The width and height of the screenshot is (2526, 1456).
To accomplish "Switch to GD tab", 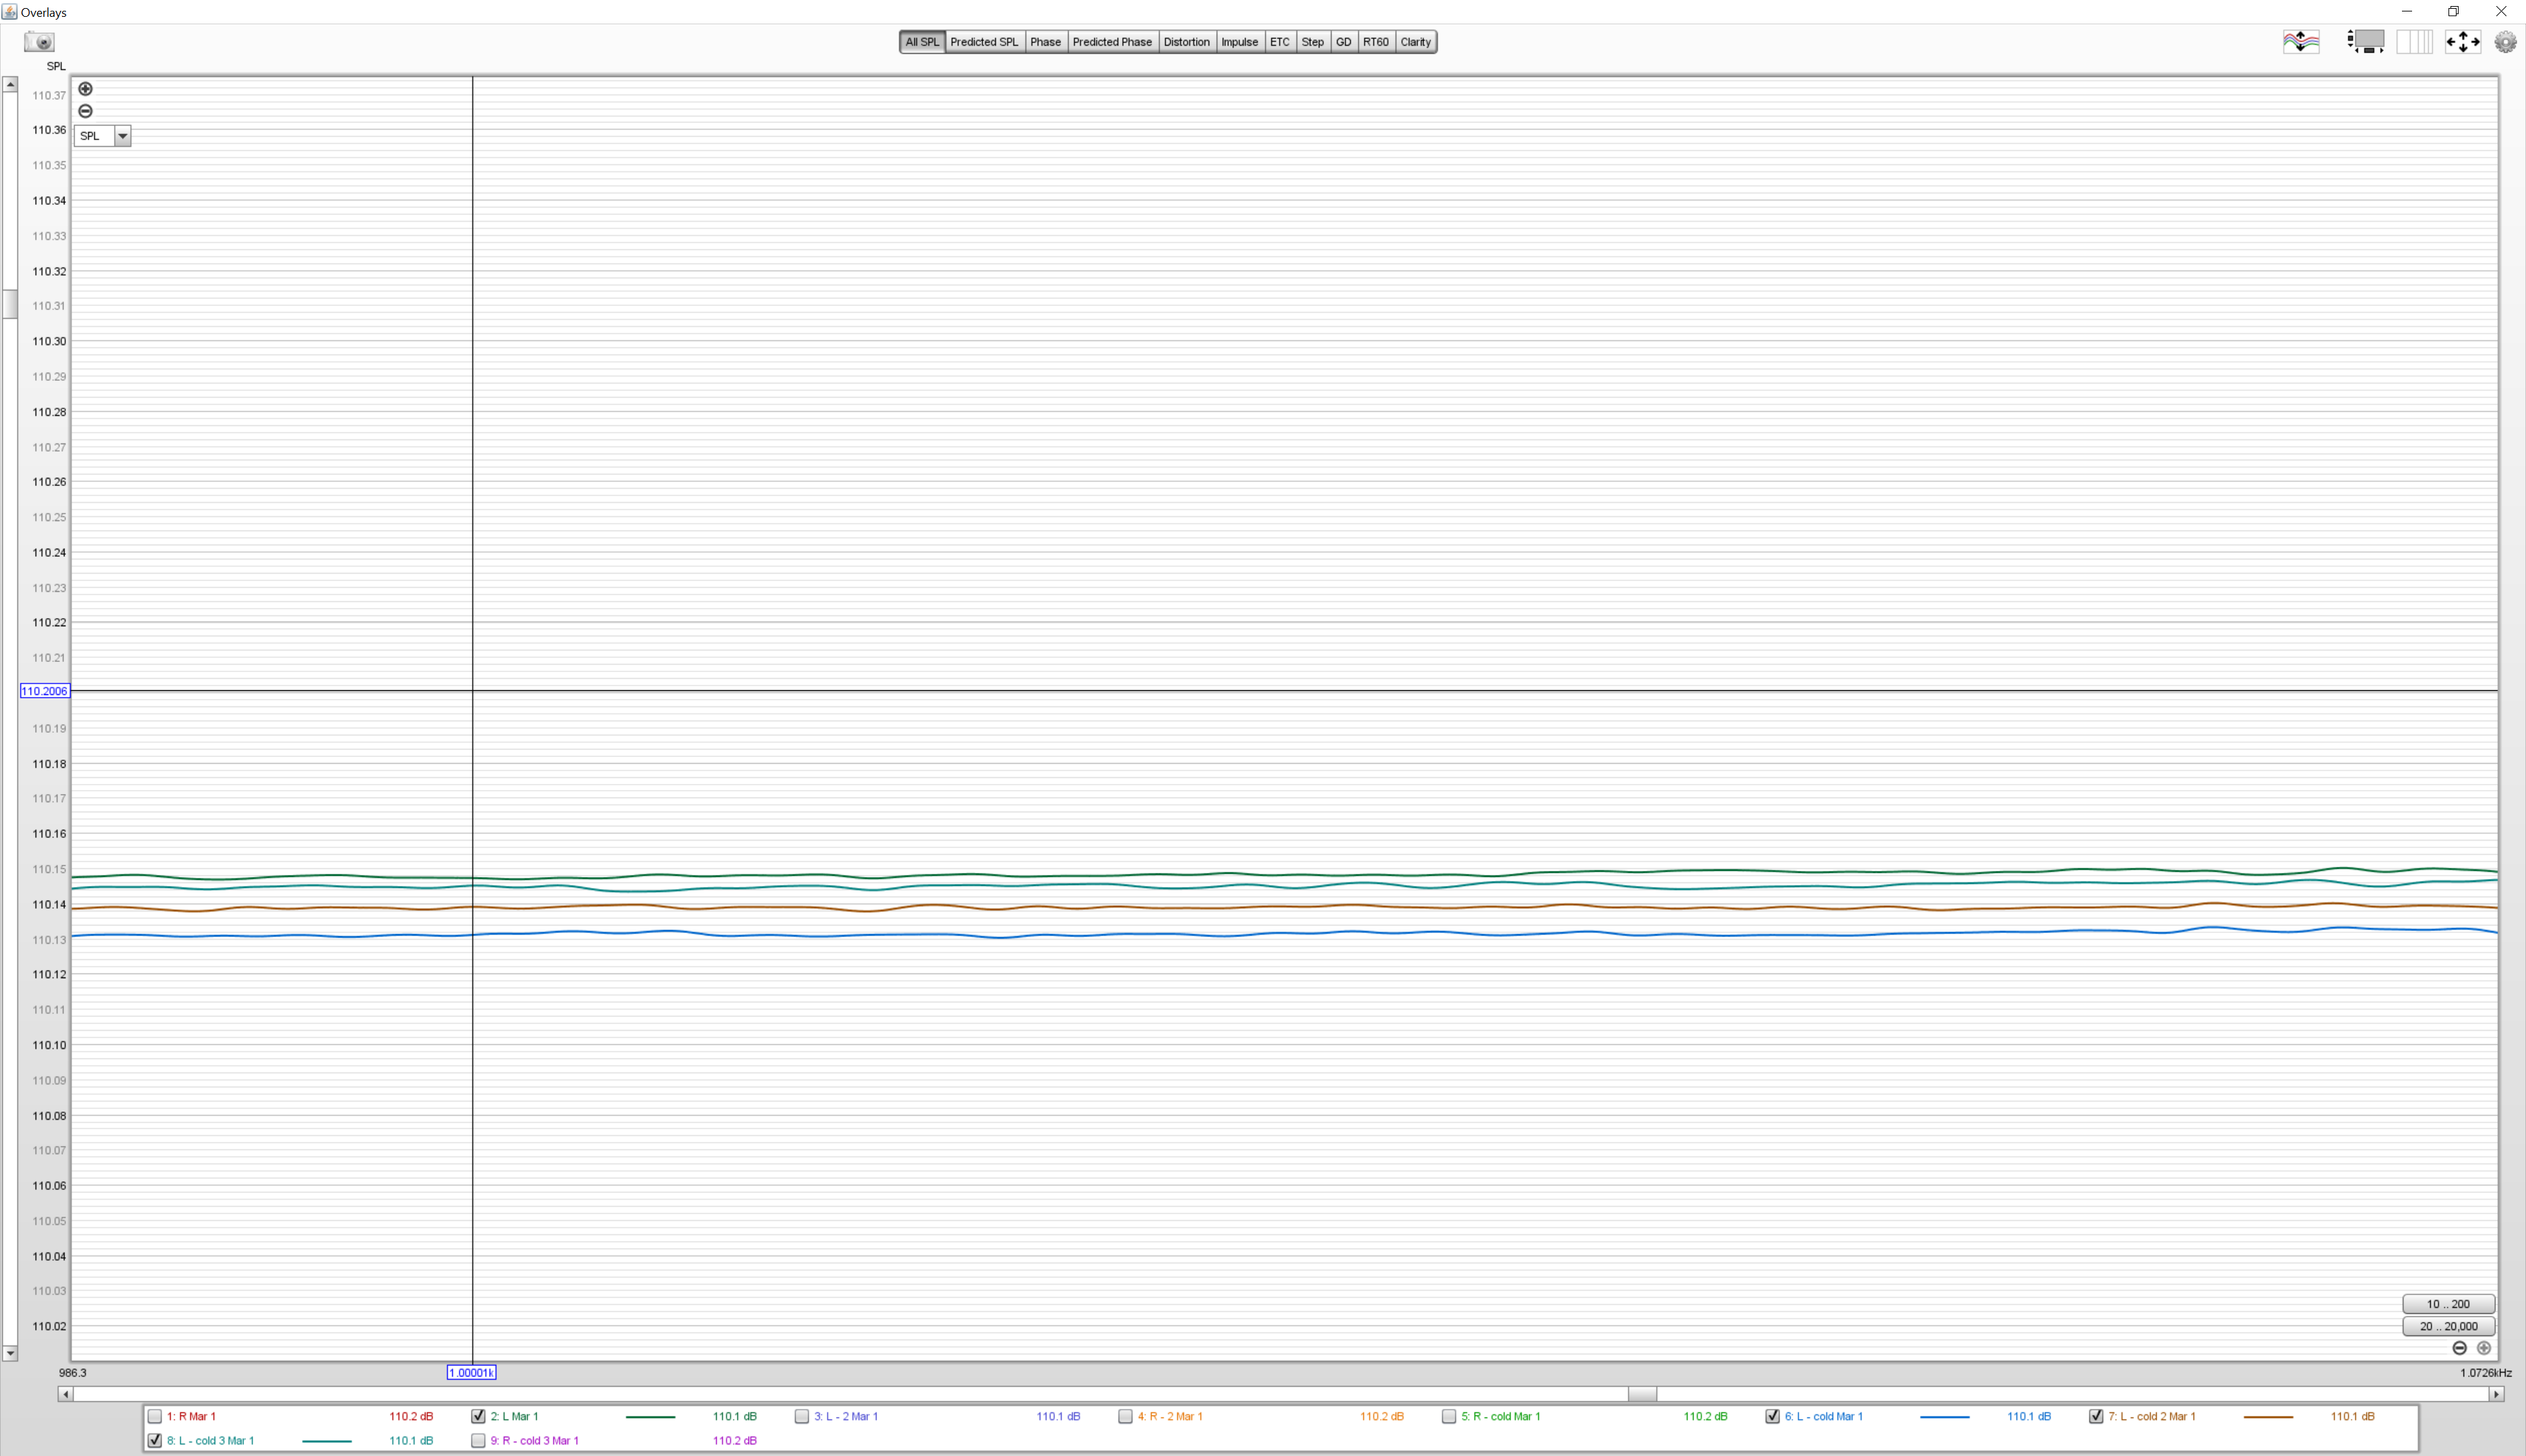I will (1344, 42).
